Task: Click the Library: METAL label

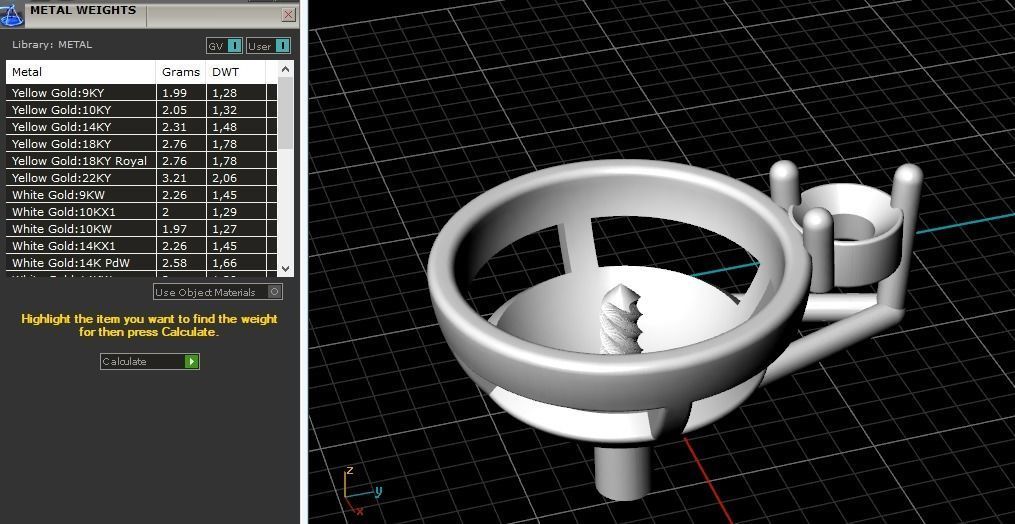Action: click(x=52, y=45)
